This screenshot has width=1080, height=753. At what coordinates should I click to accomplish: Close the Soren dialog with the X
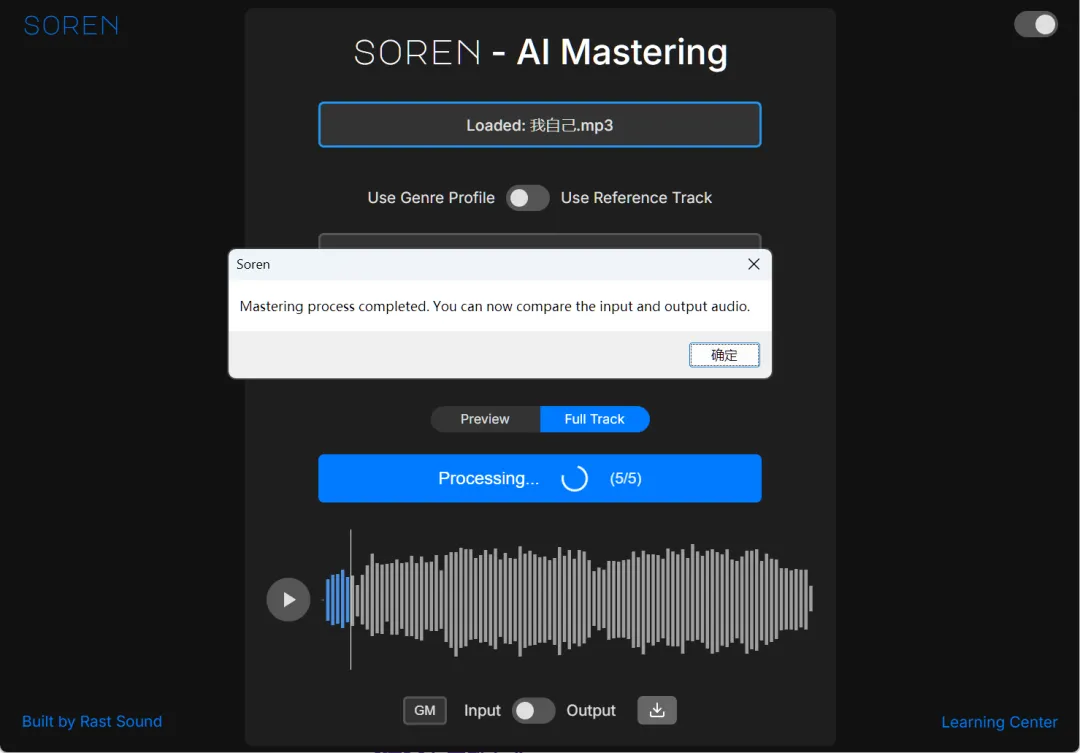tap(754, 264)
